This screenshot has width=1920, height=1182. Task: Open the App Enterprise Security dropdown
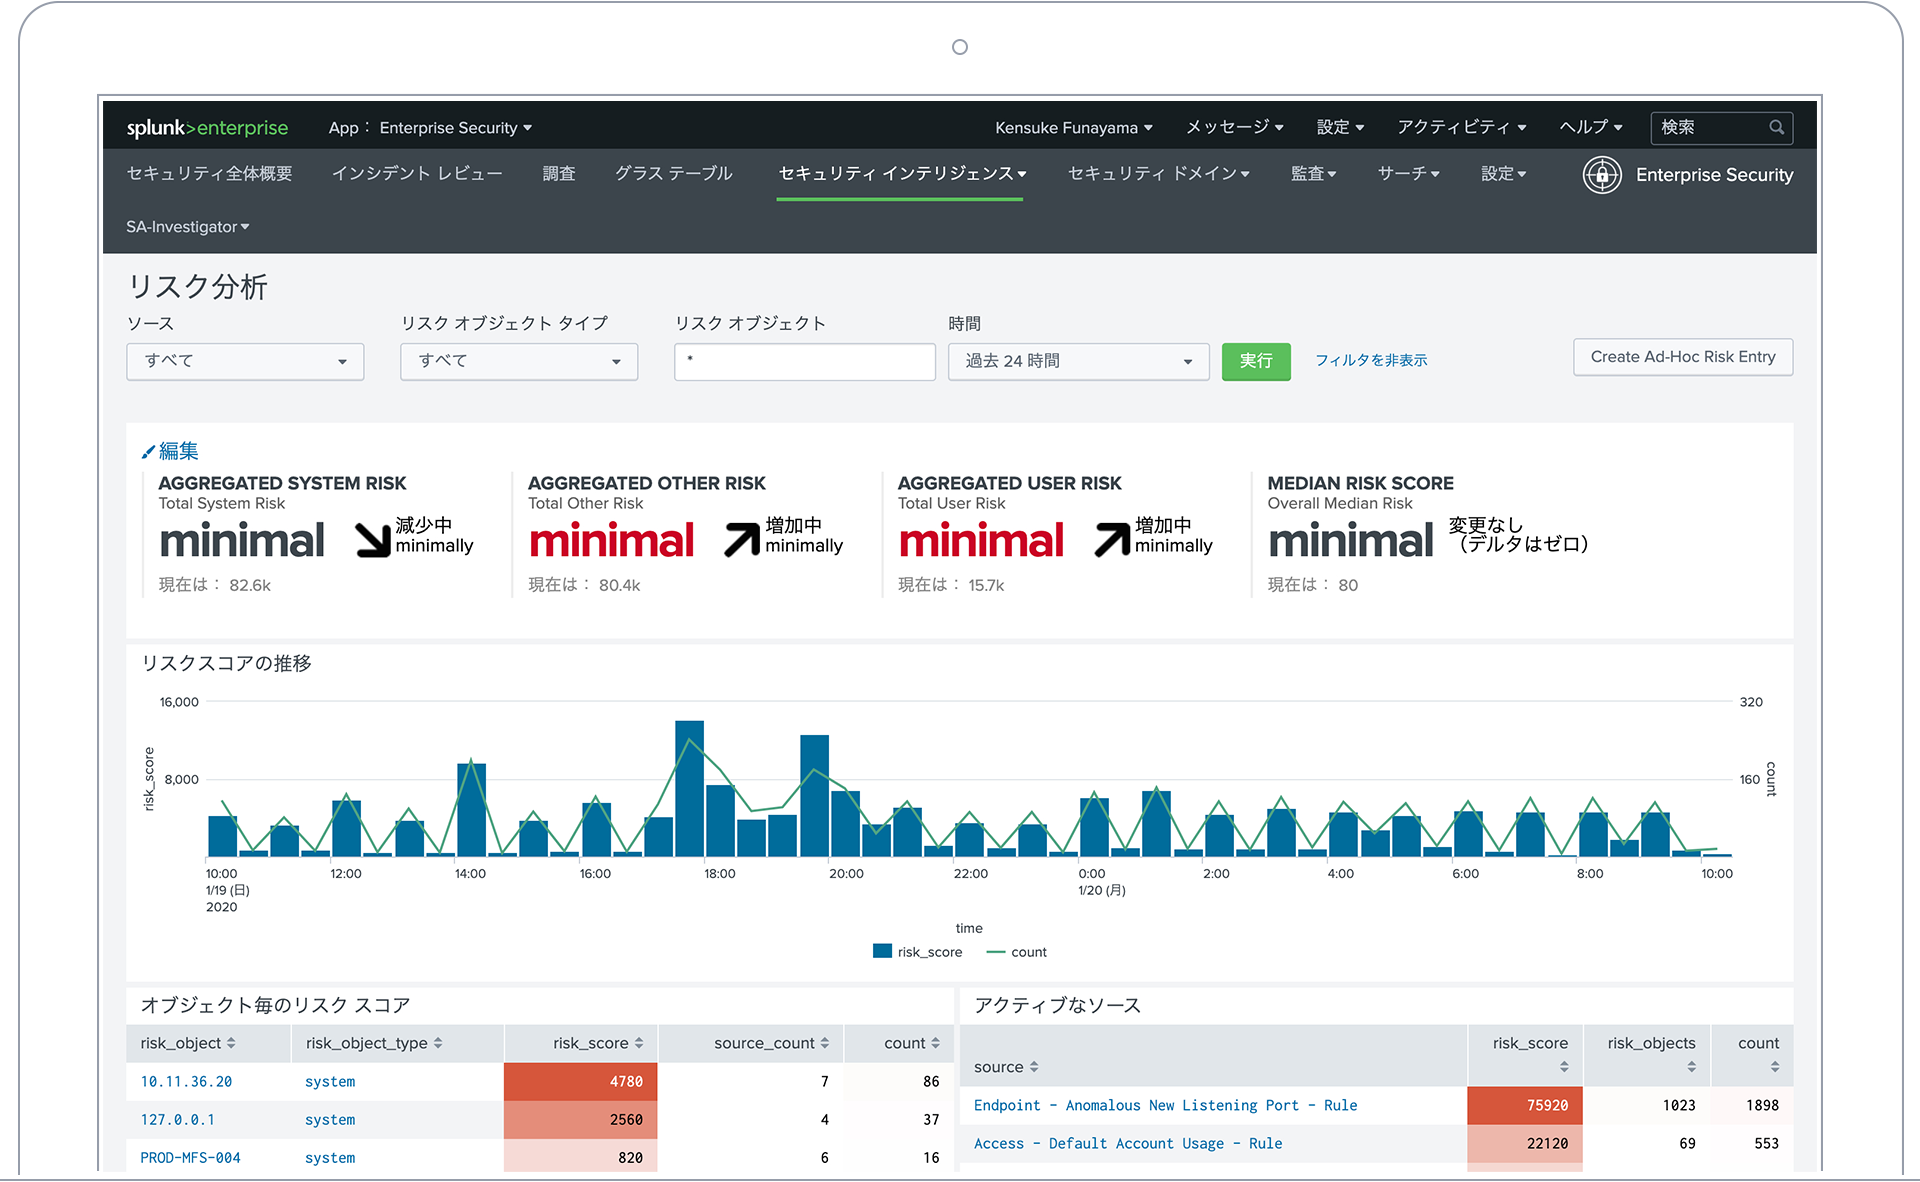(x=430, y=128)
